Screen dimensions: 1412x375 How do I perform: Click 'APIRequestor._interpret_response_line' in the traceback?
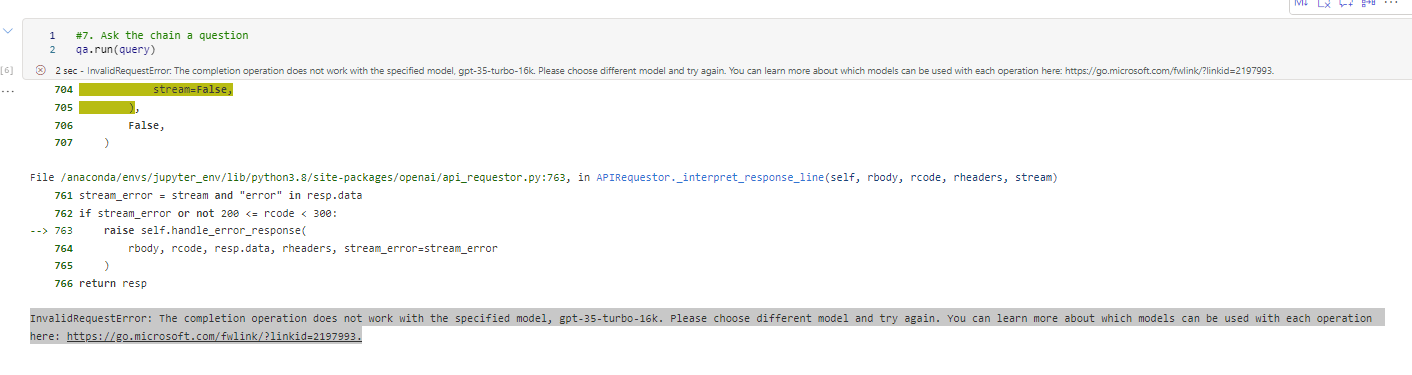coord(710,177)
